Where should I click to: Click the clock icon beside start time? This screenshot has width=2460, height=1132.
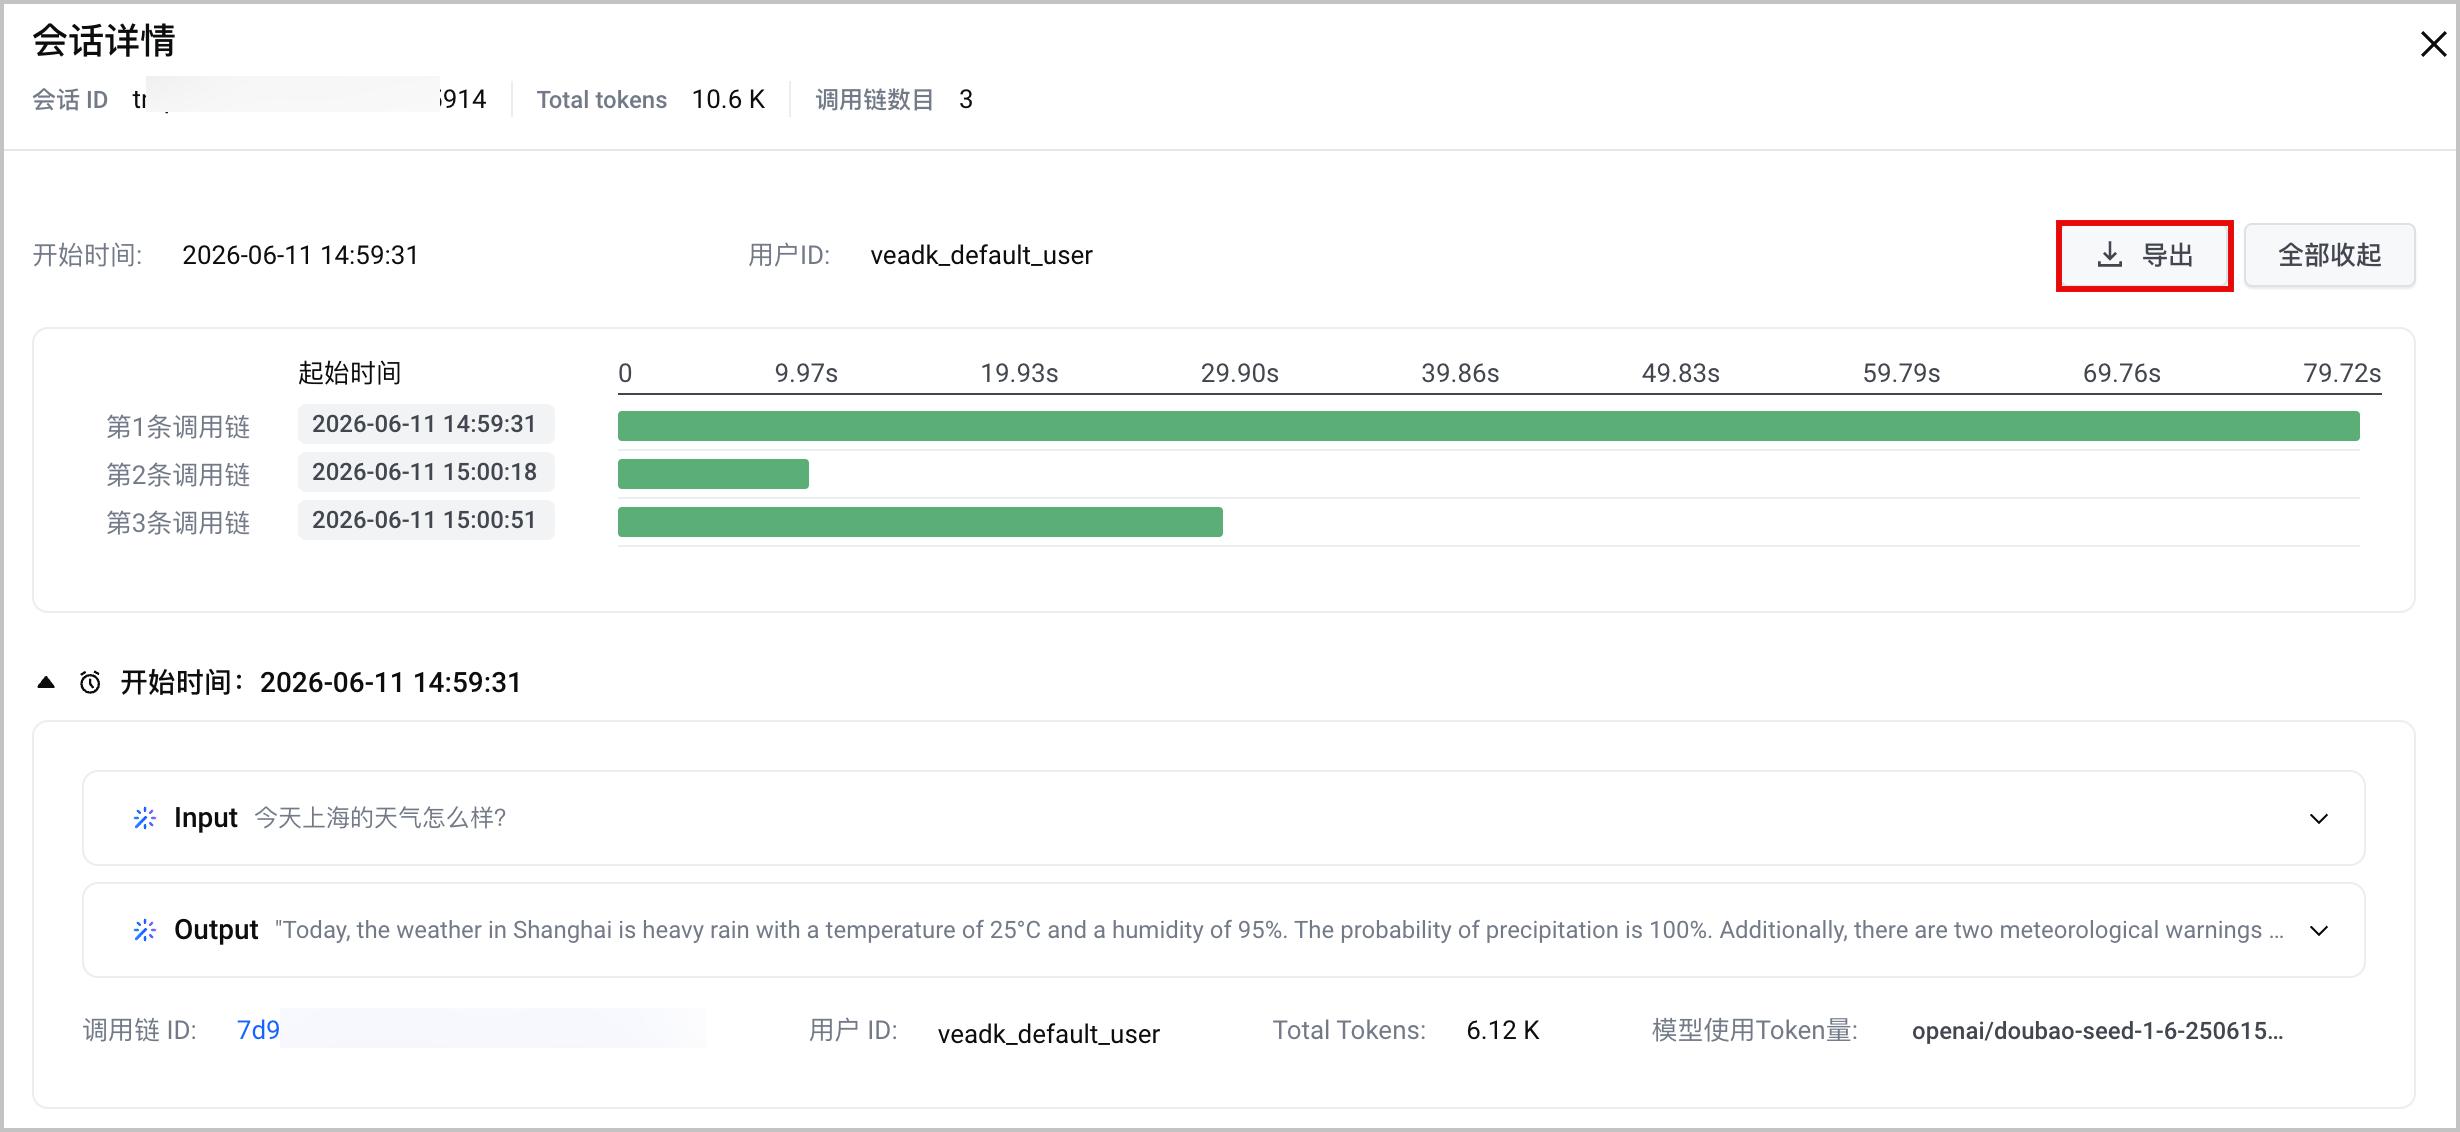click(90, 683)
